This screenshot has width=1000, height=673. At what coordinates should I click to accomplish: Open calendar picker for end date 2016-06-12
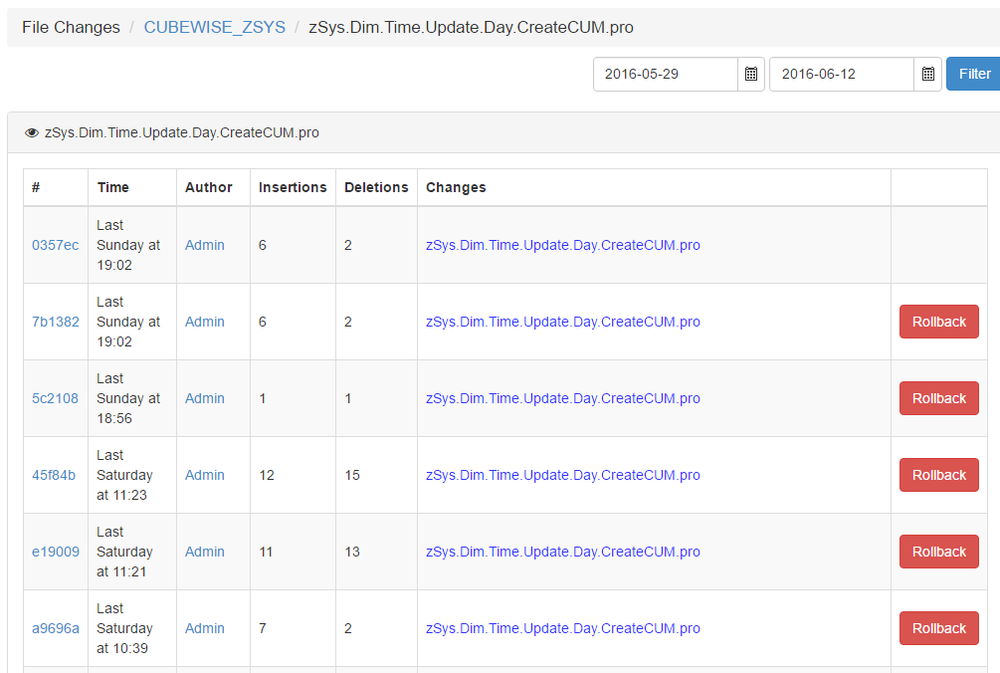click(927, 74)
